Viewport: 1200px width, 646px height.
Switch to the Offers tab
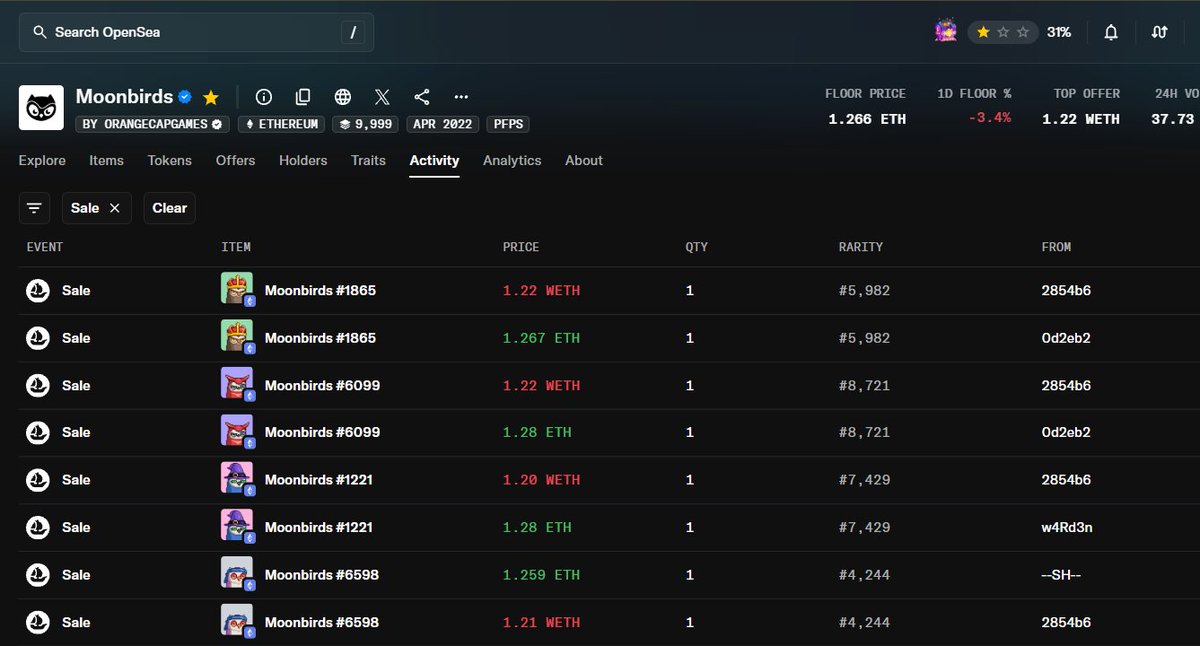(x=236, y=160)
